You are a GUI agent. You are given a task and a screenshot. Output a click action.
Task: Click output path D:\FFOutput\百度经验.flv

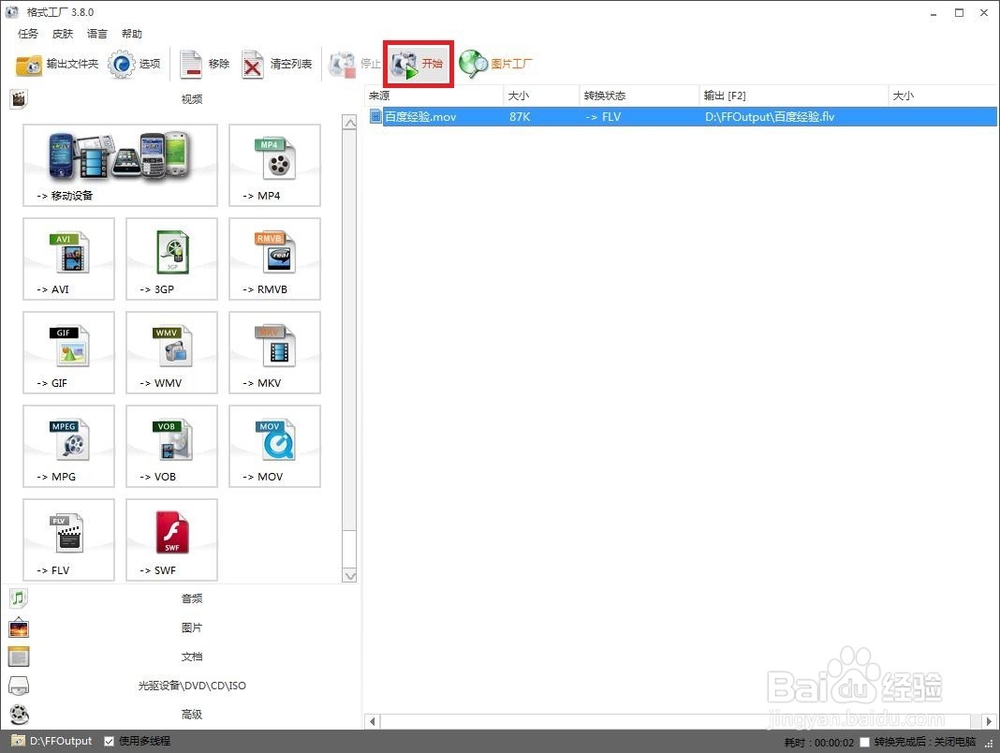pos(769,117)
